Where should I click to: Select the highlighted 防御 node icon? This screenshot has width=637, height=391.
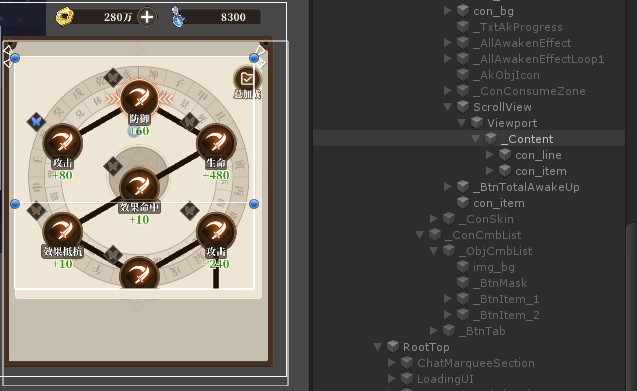coord(139,98)
